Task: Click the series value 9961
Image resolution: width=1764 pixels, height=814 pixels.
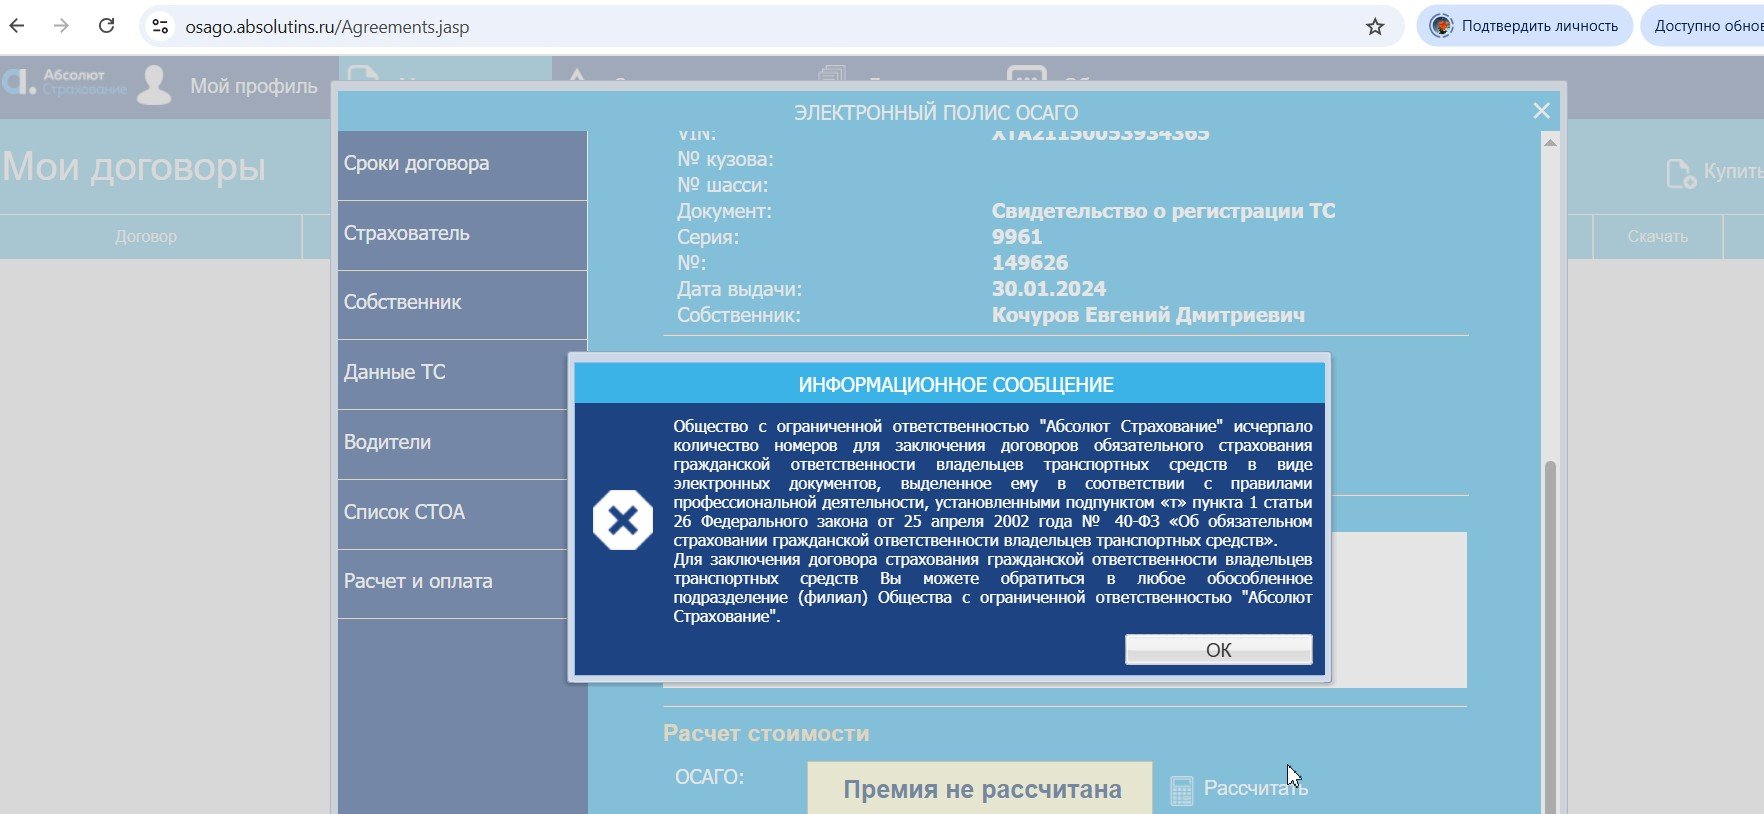Action: click(x=1017, y=237)
